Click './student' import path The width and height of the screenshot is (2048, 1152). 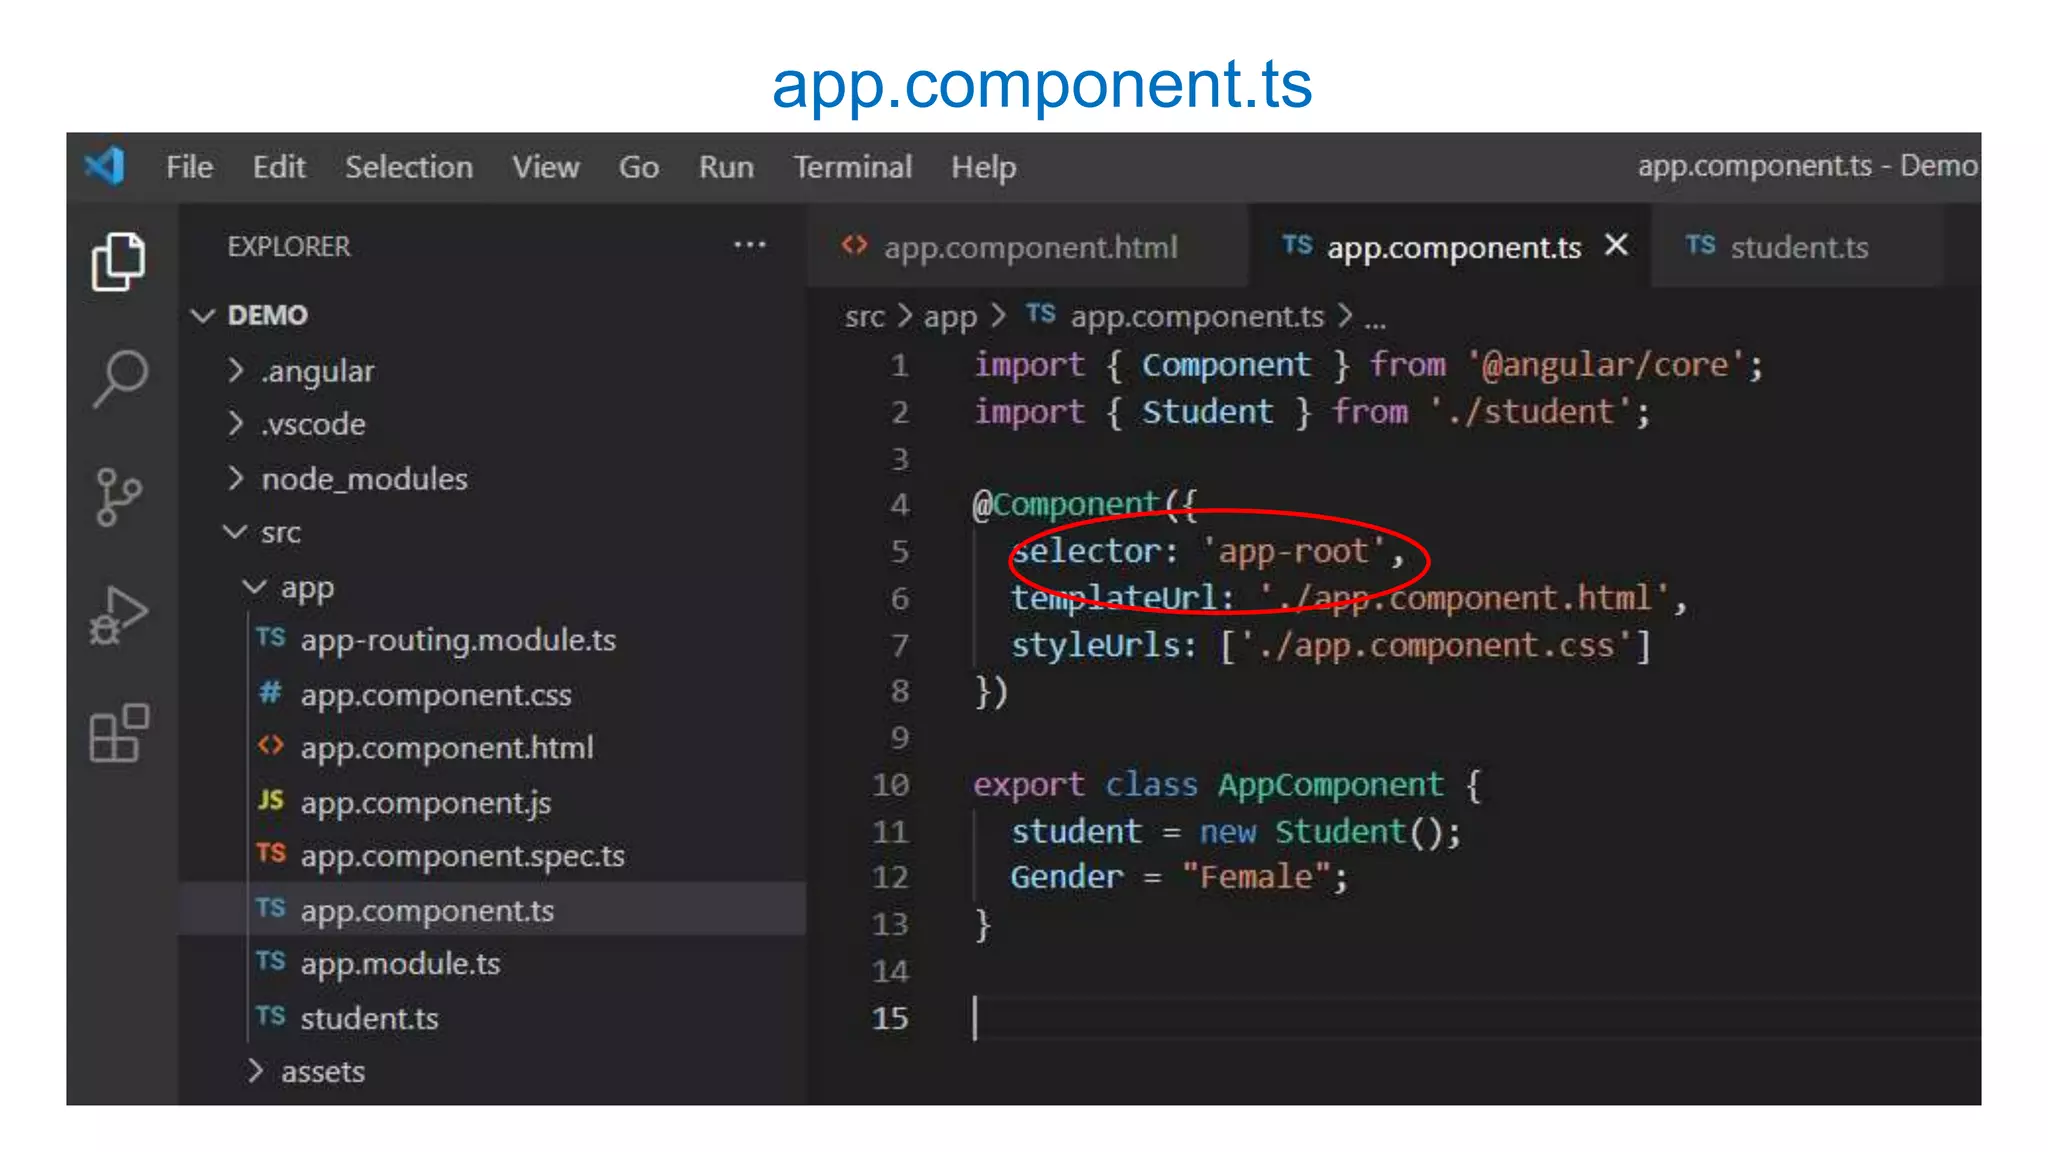coord(1530,411)
